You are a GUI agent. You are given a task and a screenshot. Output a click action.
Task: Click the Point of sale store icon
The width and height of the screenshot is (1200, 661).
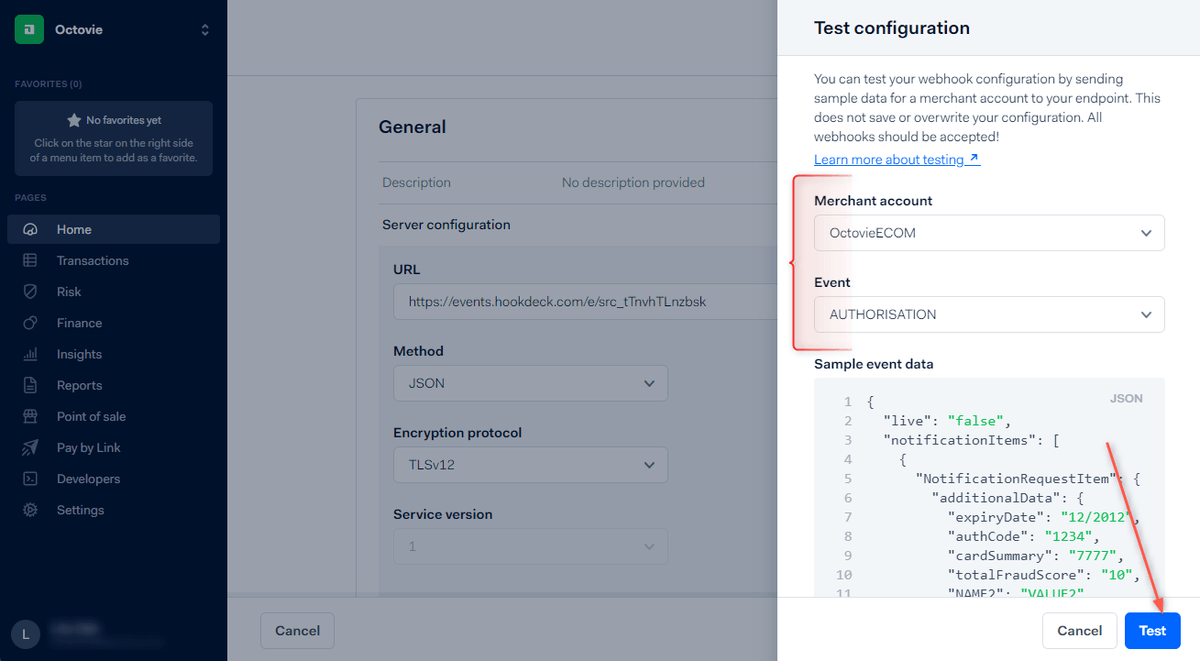tap(30, 416)
